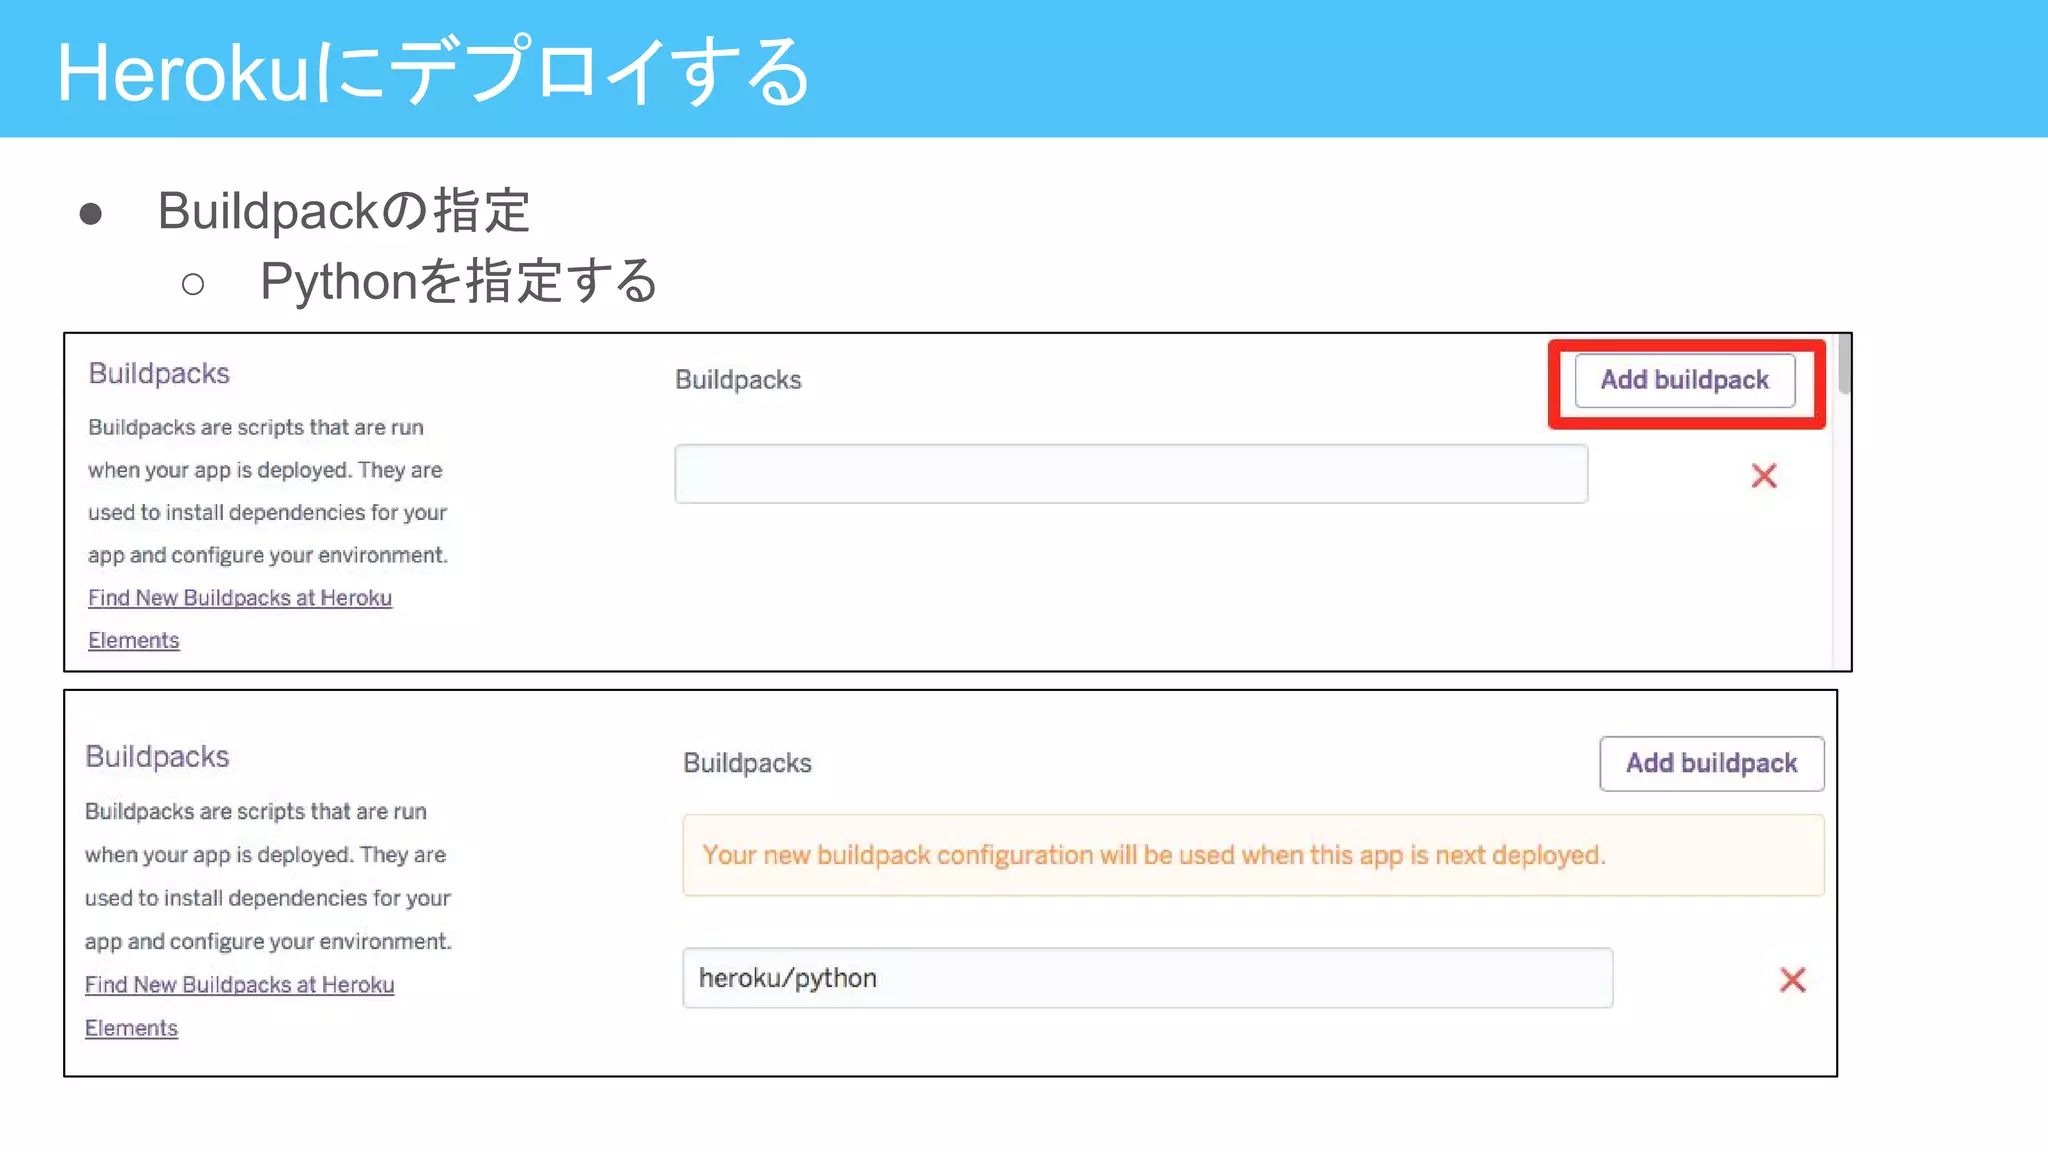
Task: Click the upper panel vertical scrollbar
Action: coord(1843,365)
